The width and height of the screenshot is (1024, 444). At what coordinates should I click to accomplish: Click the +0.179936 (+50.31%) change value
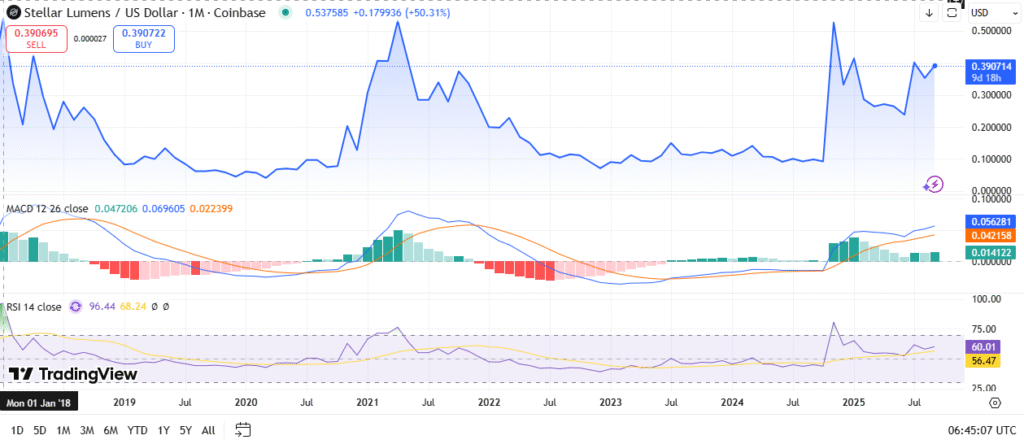403,12
